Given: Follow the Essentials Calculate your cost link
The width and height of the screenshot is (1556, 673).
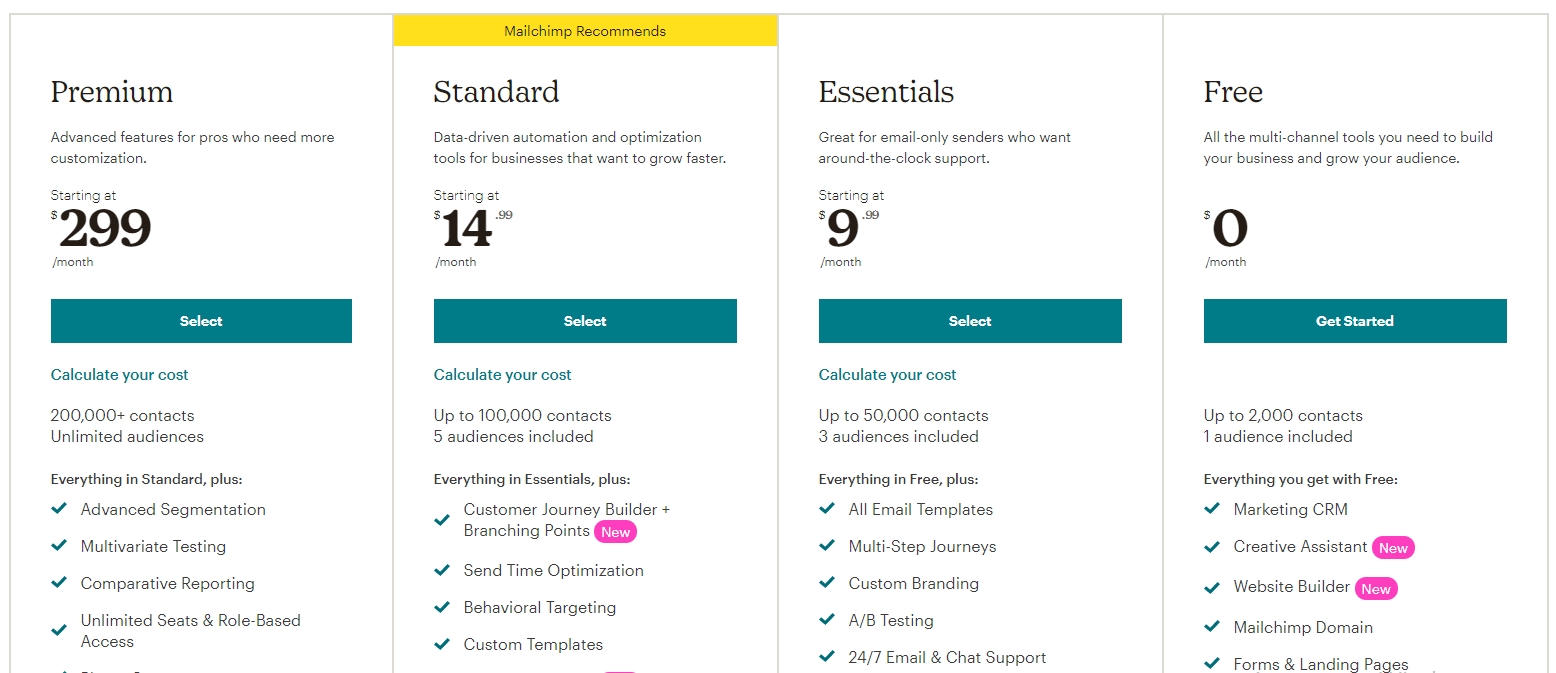Looking at the screenshot, I should tap(887, 375).
